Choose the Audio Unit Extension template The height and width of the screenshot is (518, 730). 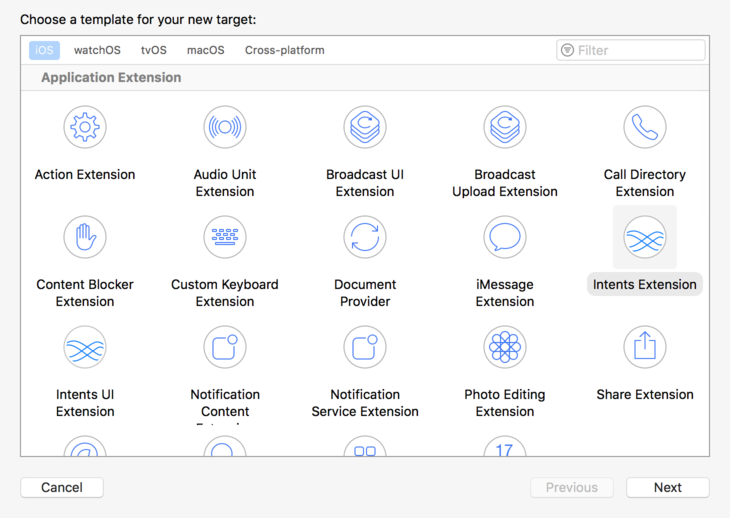pos(225,128)
